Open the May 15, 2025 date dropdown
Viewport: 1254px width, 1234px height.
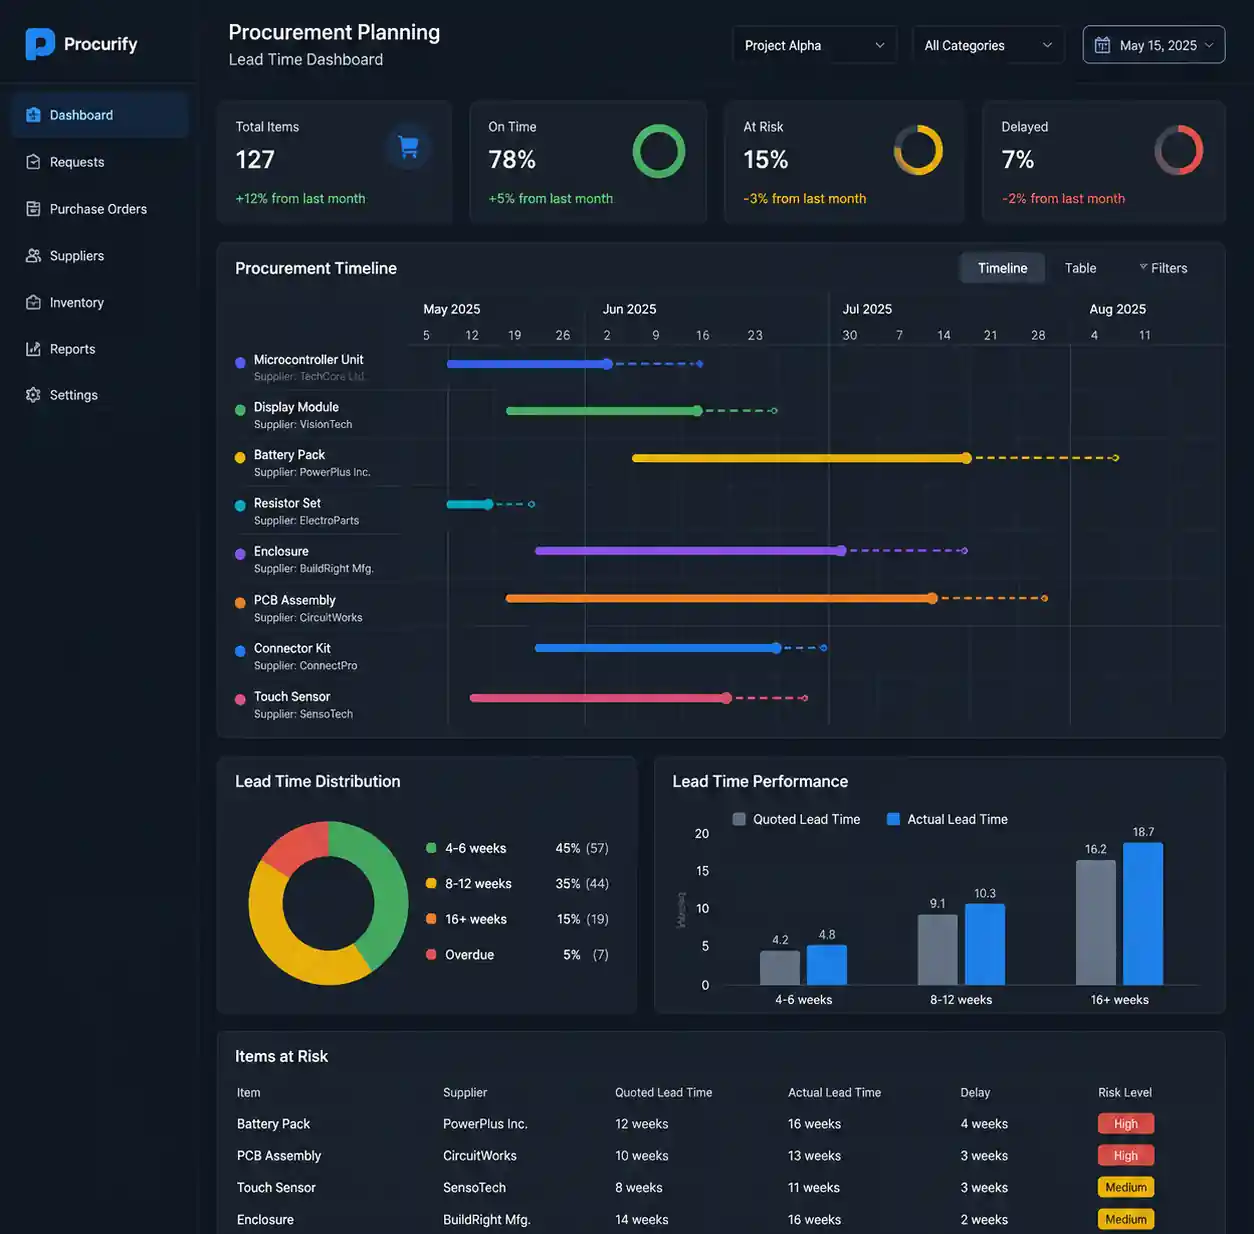coord(1154,45)
